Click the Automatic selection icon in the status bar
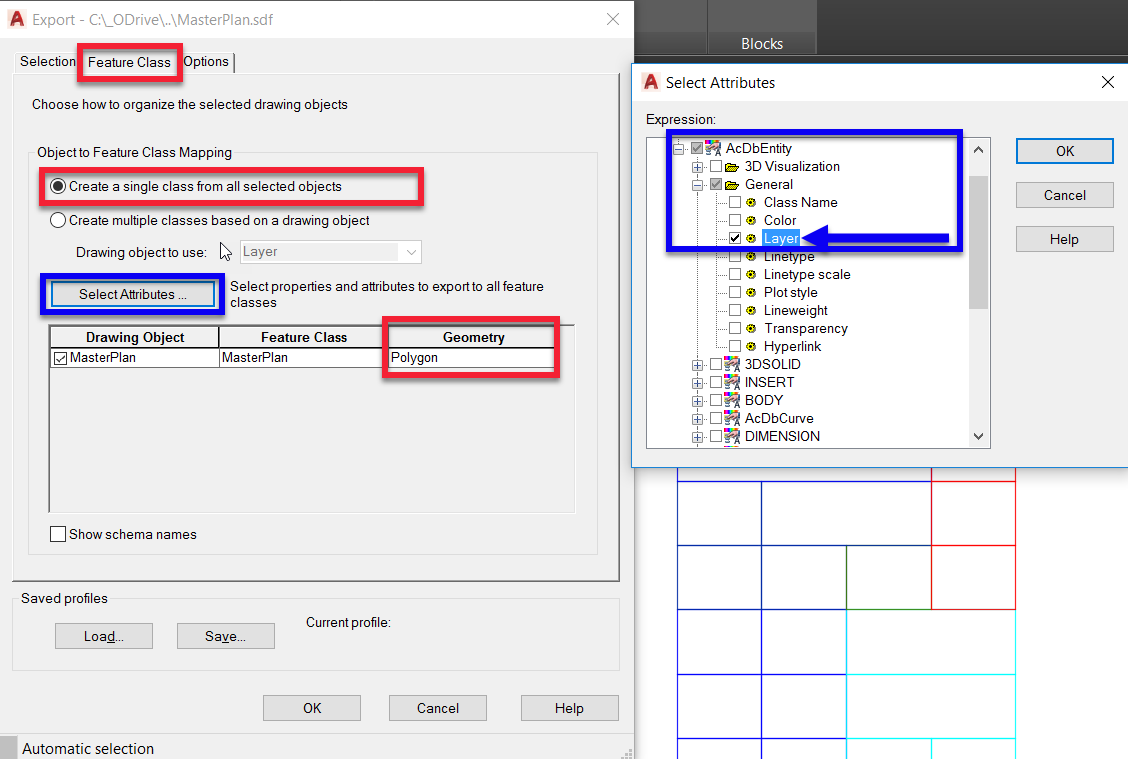 10,748
